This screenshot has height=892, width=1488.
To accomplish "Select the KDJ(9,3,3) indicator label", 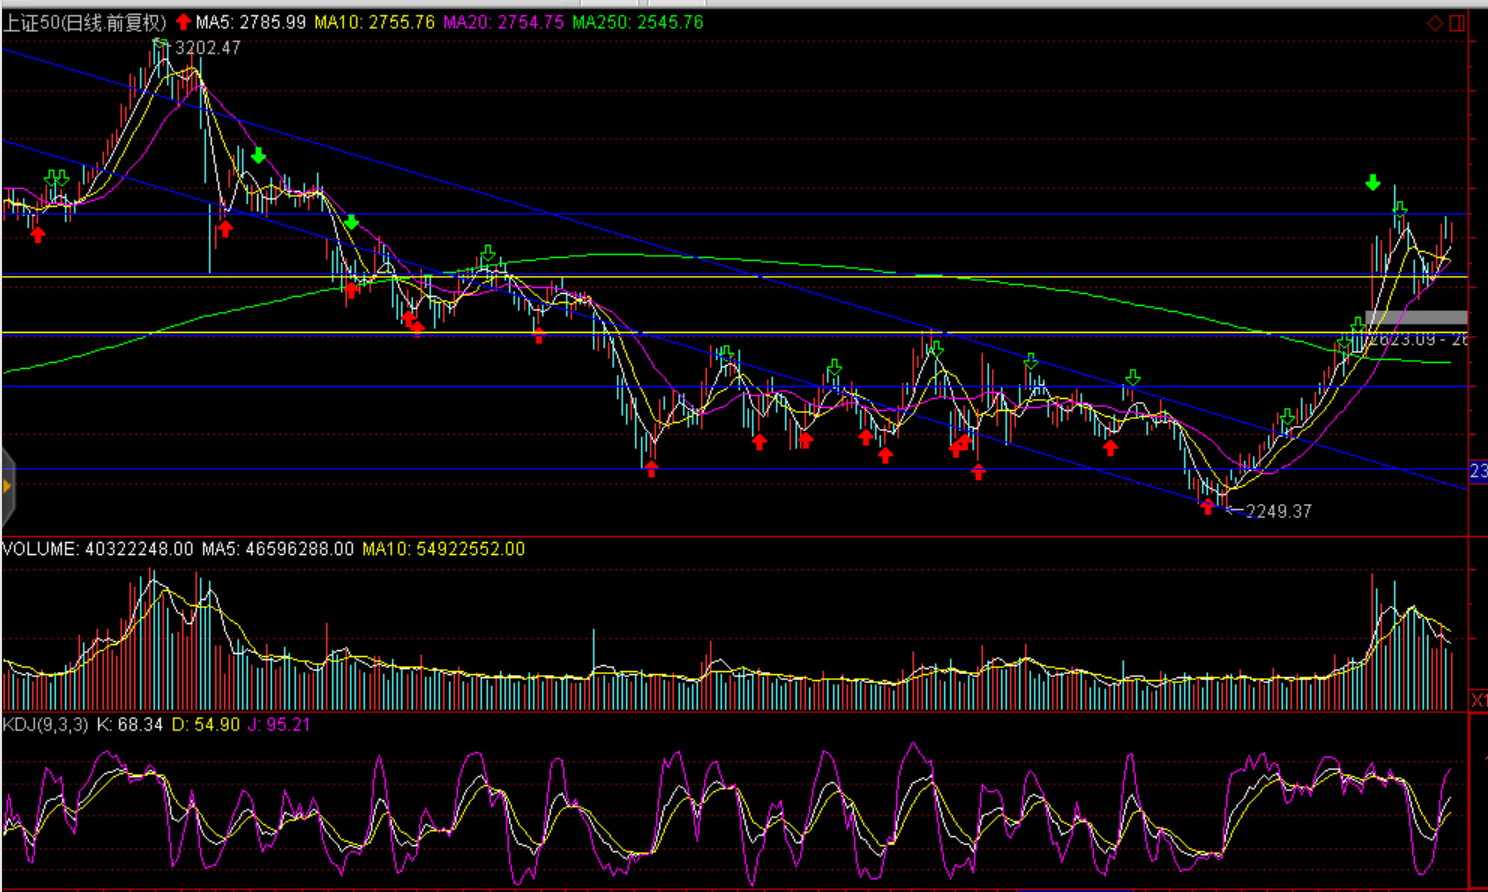I will coord(46,724).
